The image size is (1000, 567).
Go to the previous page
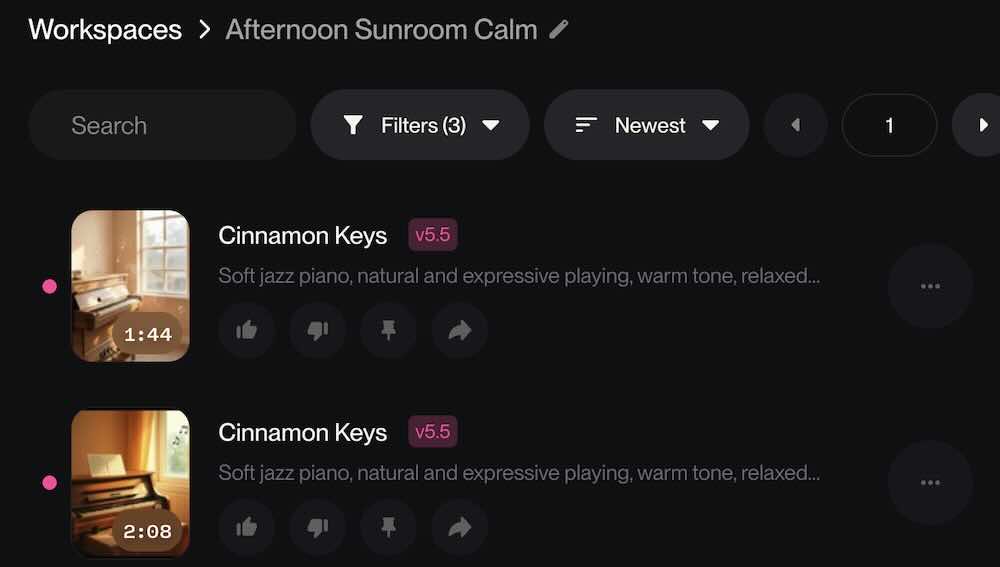click(796, 125)
